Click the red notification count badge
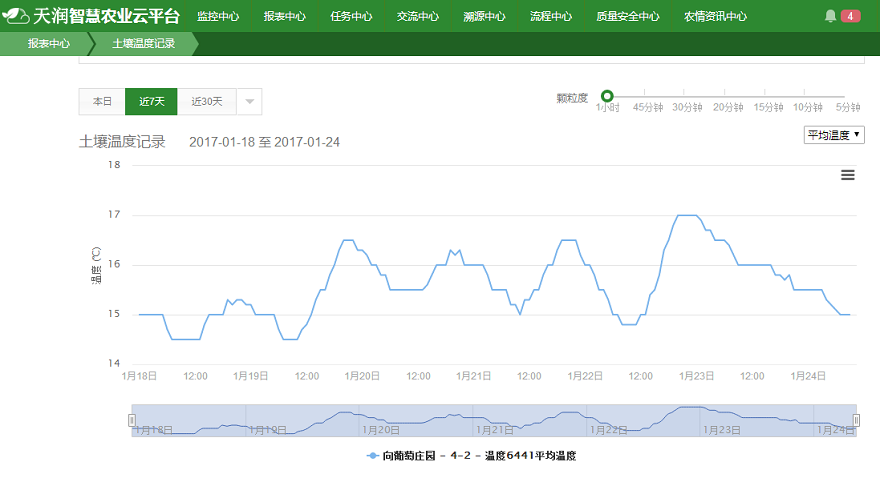The width and height of the screenshot is (880, 478). click(850, 16)
